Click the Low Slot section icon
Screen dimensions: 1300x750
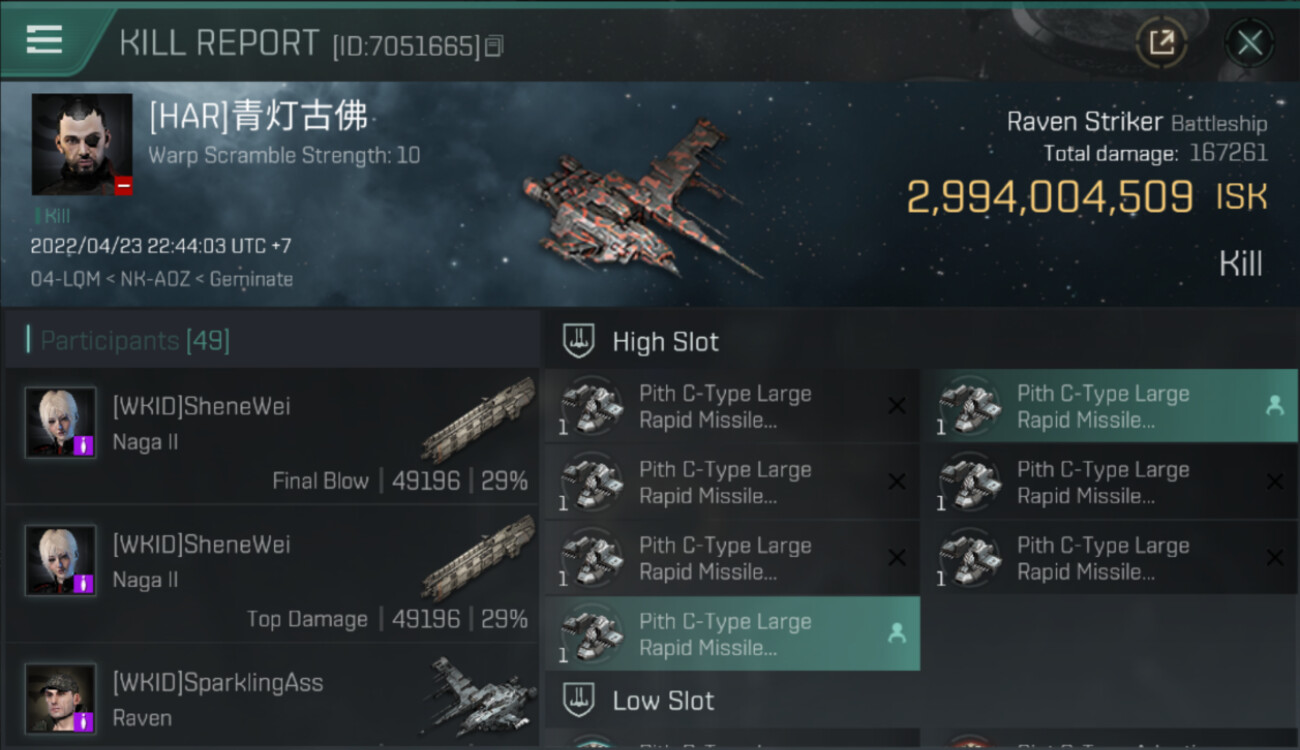click(580, 701)
